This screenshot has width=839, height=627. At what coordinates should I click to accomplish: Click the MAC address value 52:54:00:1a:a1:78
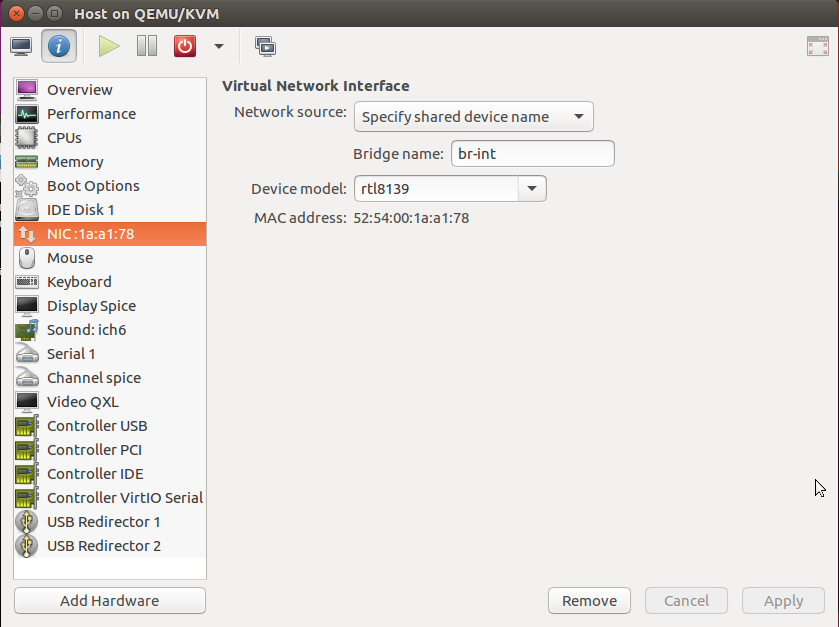[x=411, y=218]
